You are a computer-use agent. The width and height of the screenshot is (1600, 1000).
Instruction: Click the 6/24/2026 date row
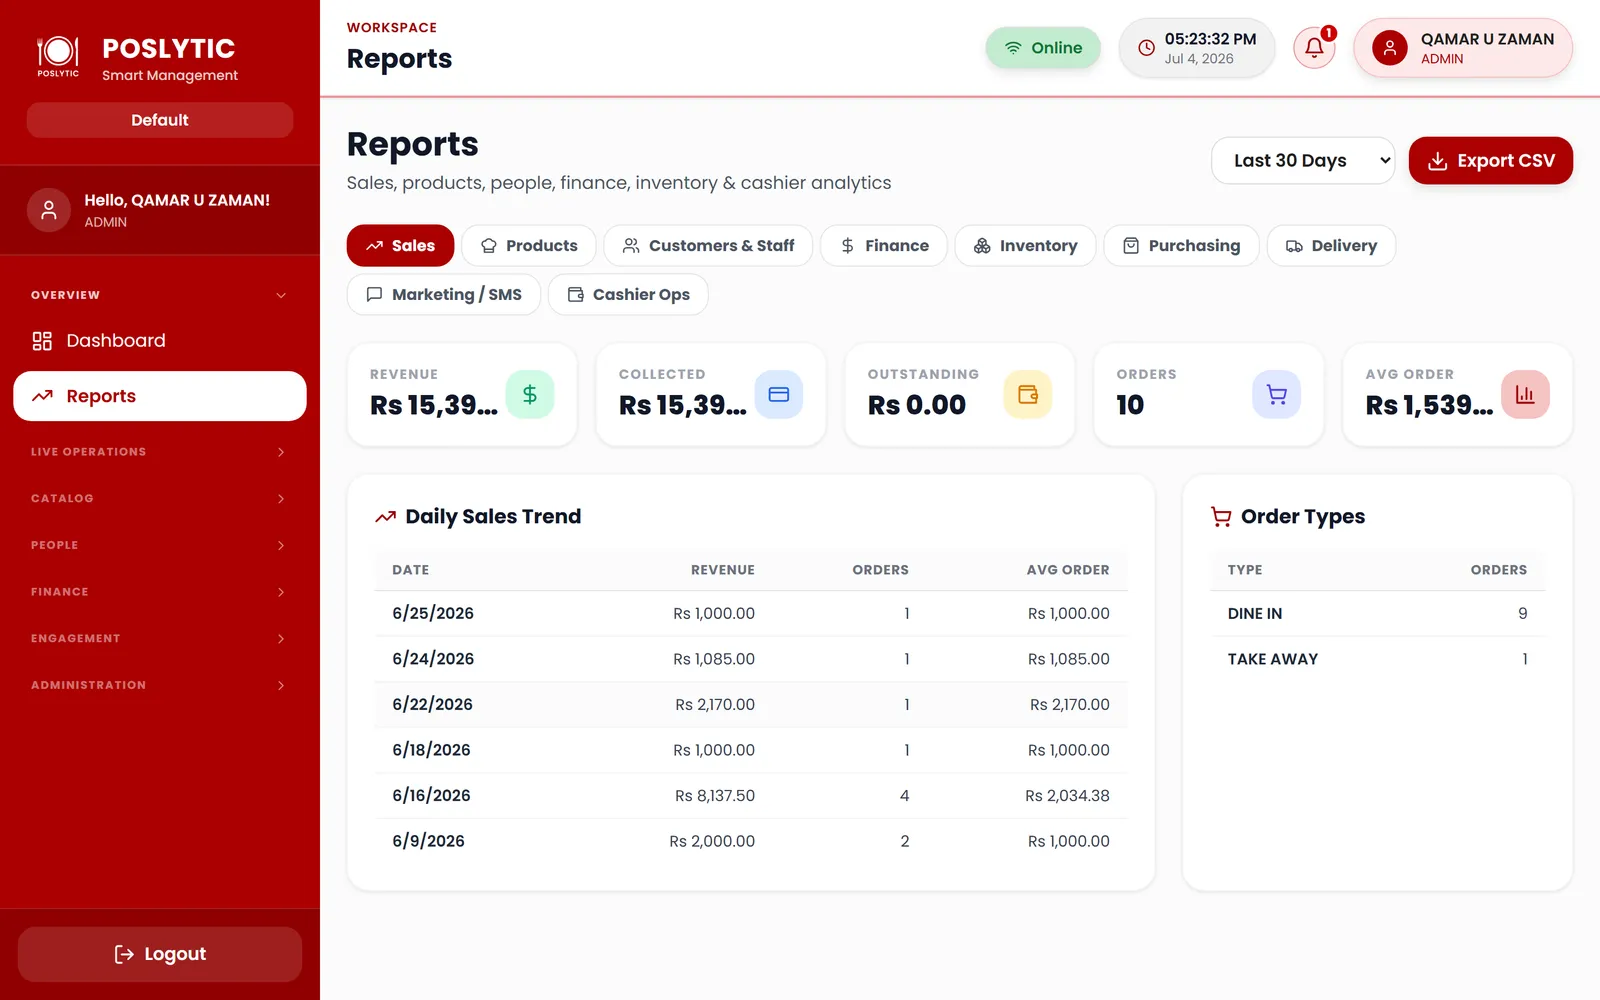coord(751,659)
